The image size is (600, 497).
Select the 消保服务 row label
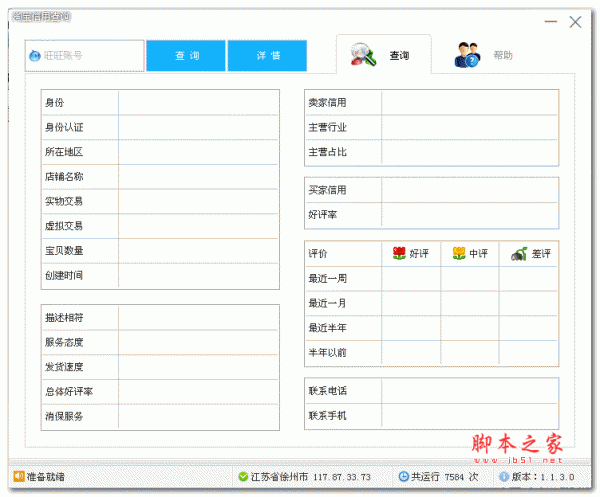[64, 416]
